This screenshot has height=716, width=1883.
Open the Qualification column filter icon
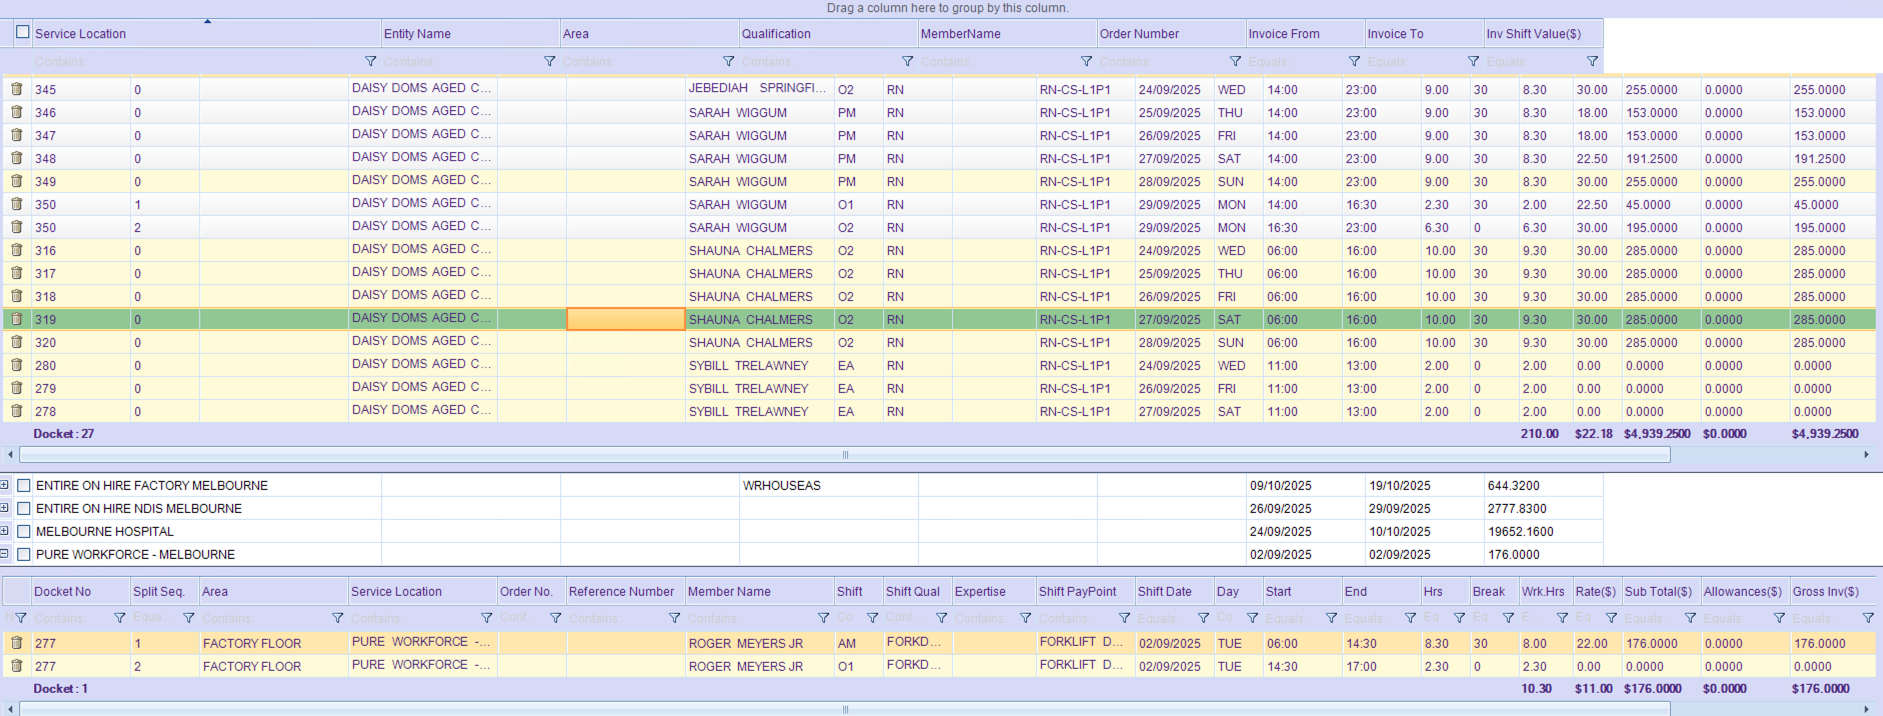coord(907,62)
